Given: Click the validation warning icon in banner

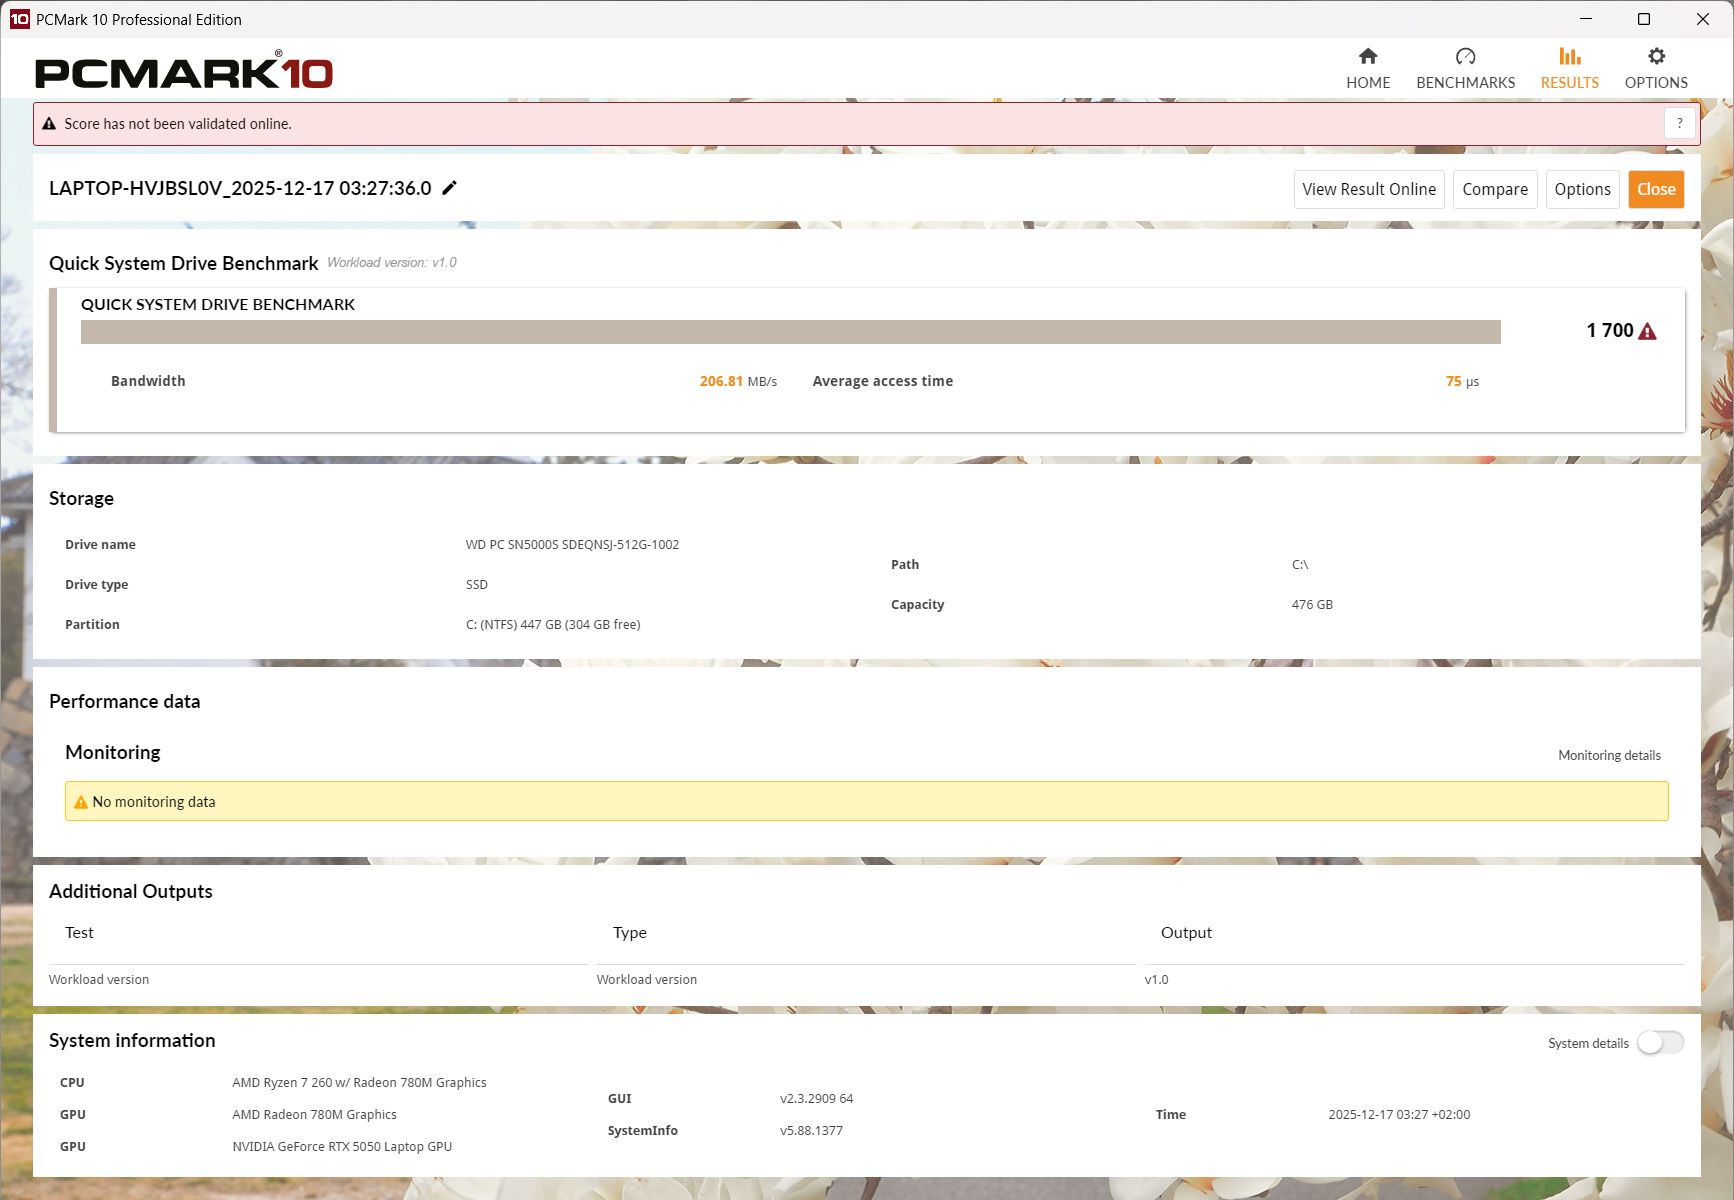Looking at the screenshot, I should coord(49,124).
